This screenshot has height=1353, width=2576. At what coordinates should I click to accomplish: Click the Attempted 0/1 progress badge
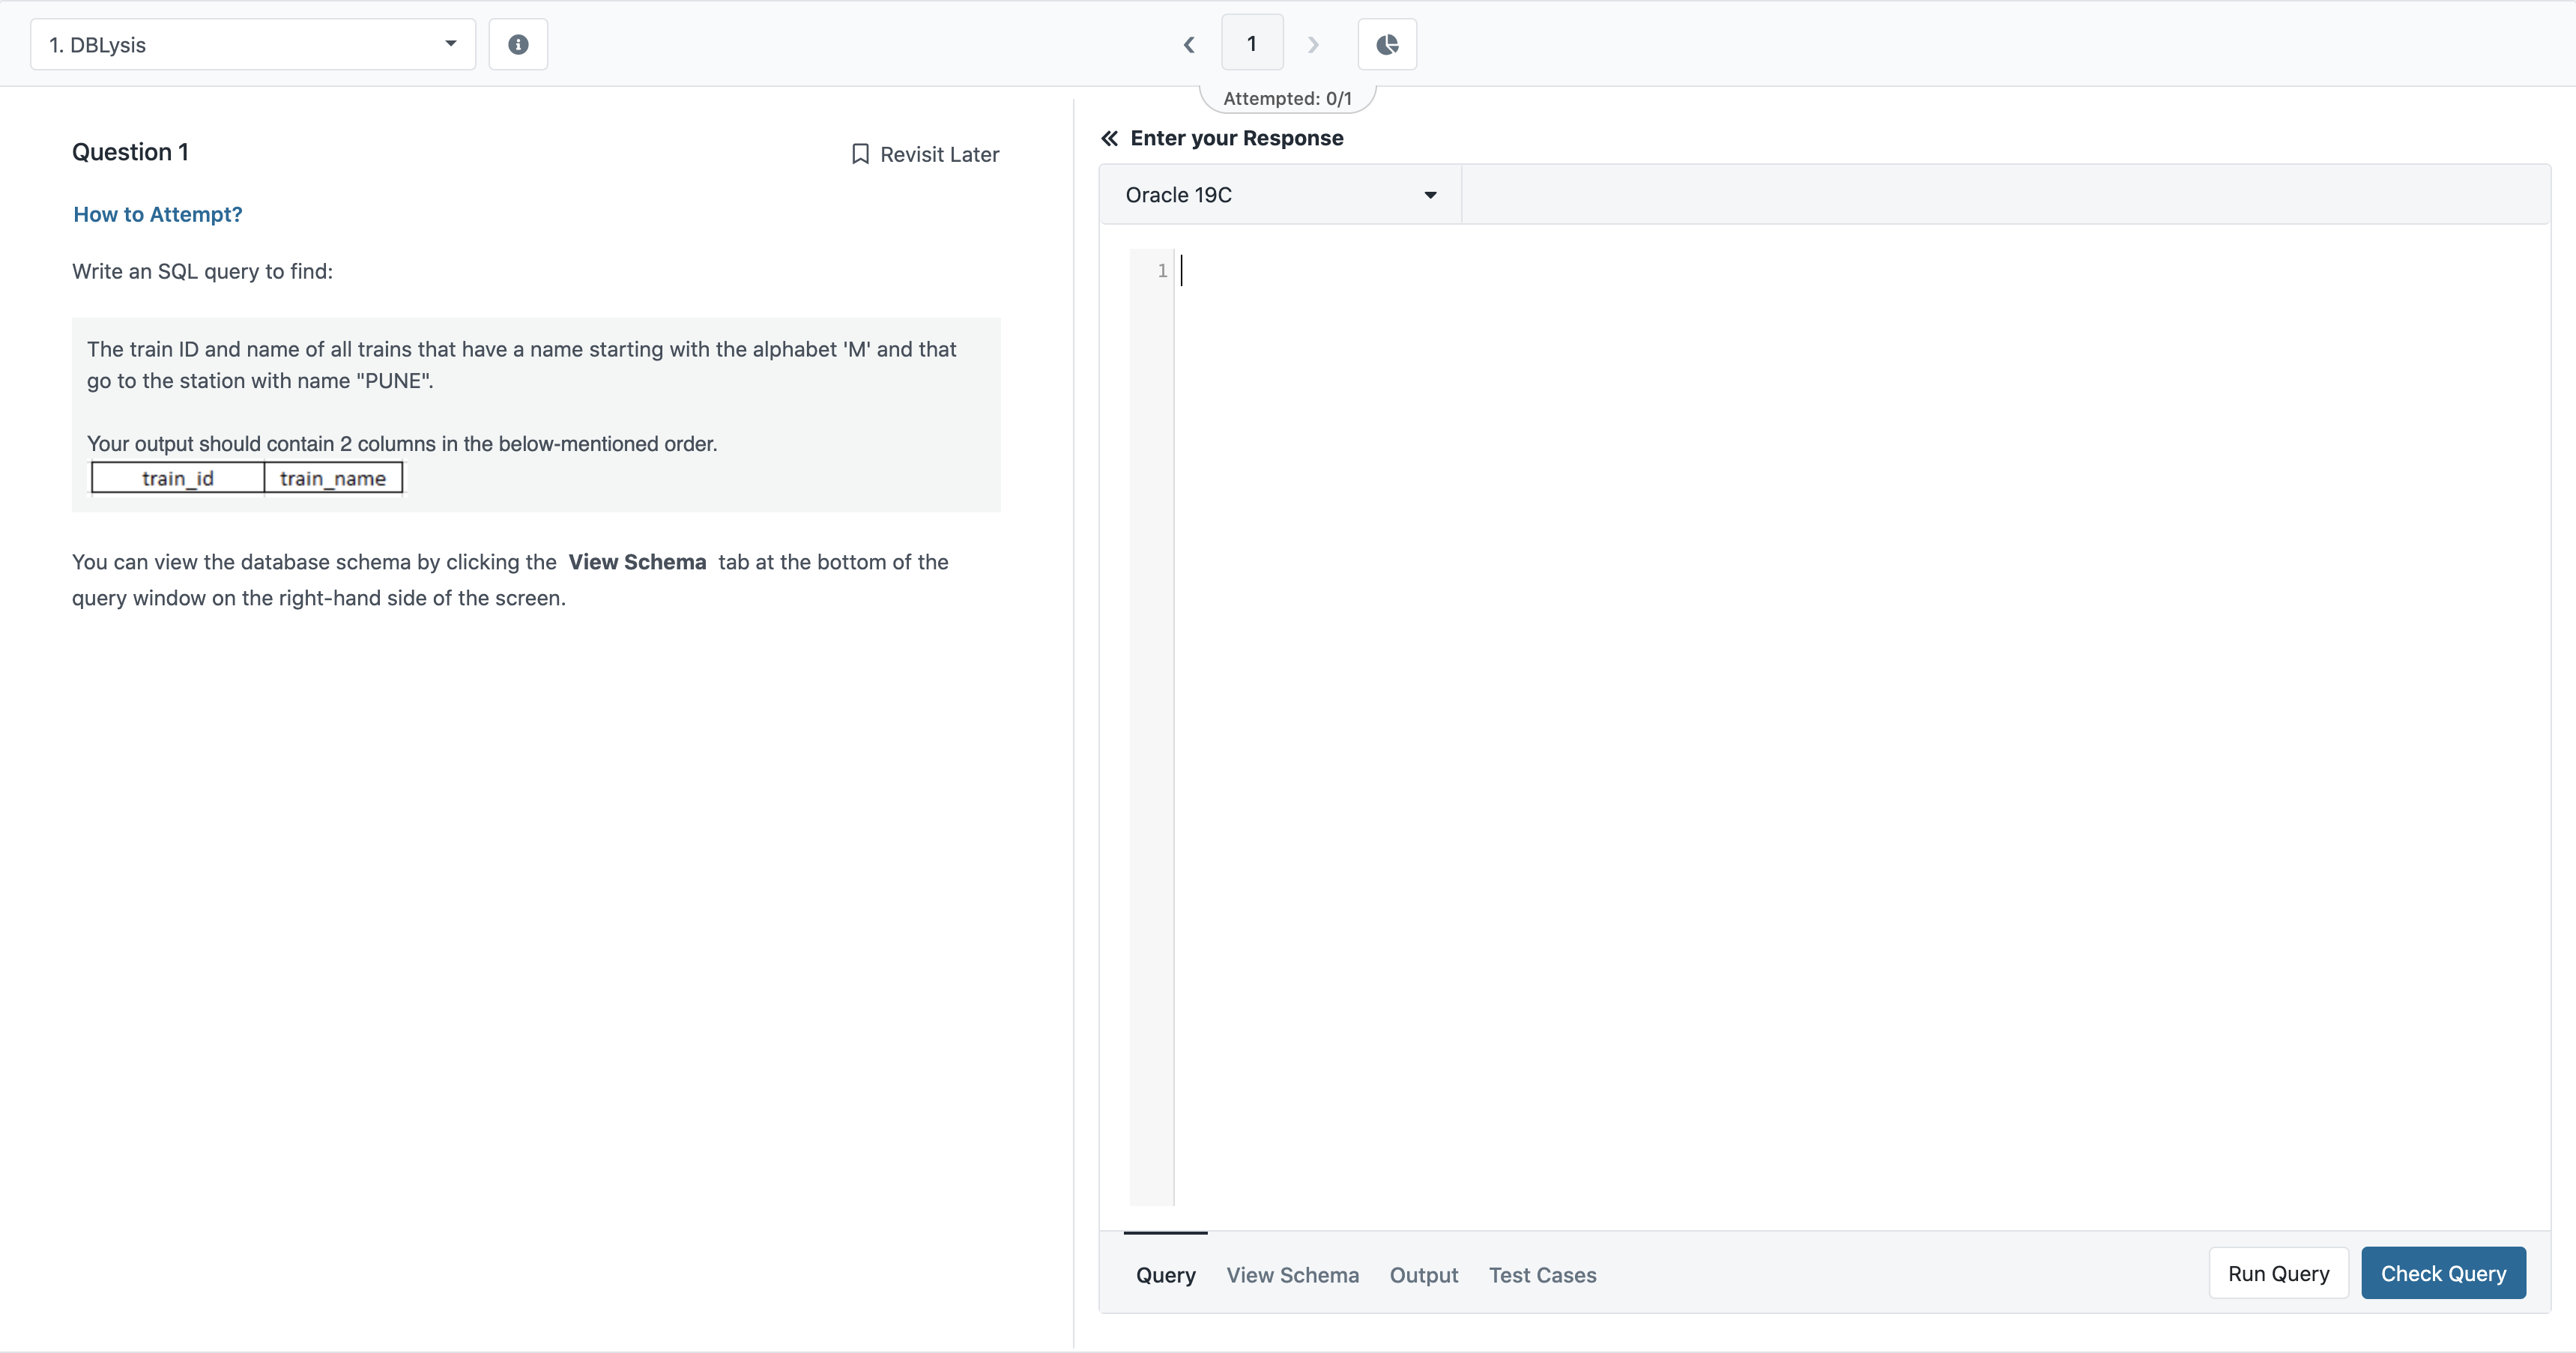pyautogui.click(x=1287, y=97)
